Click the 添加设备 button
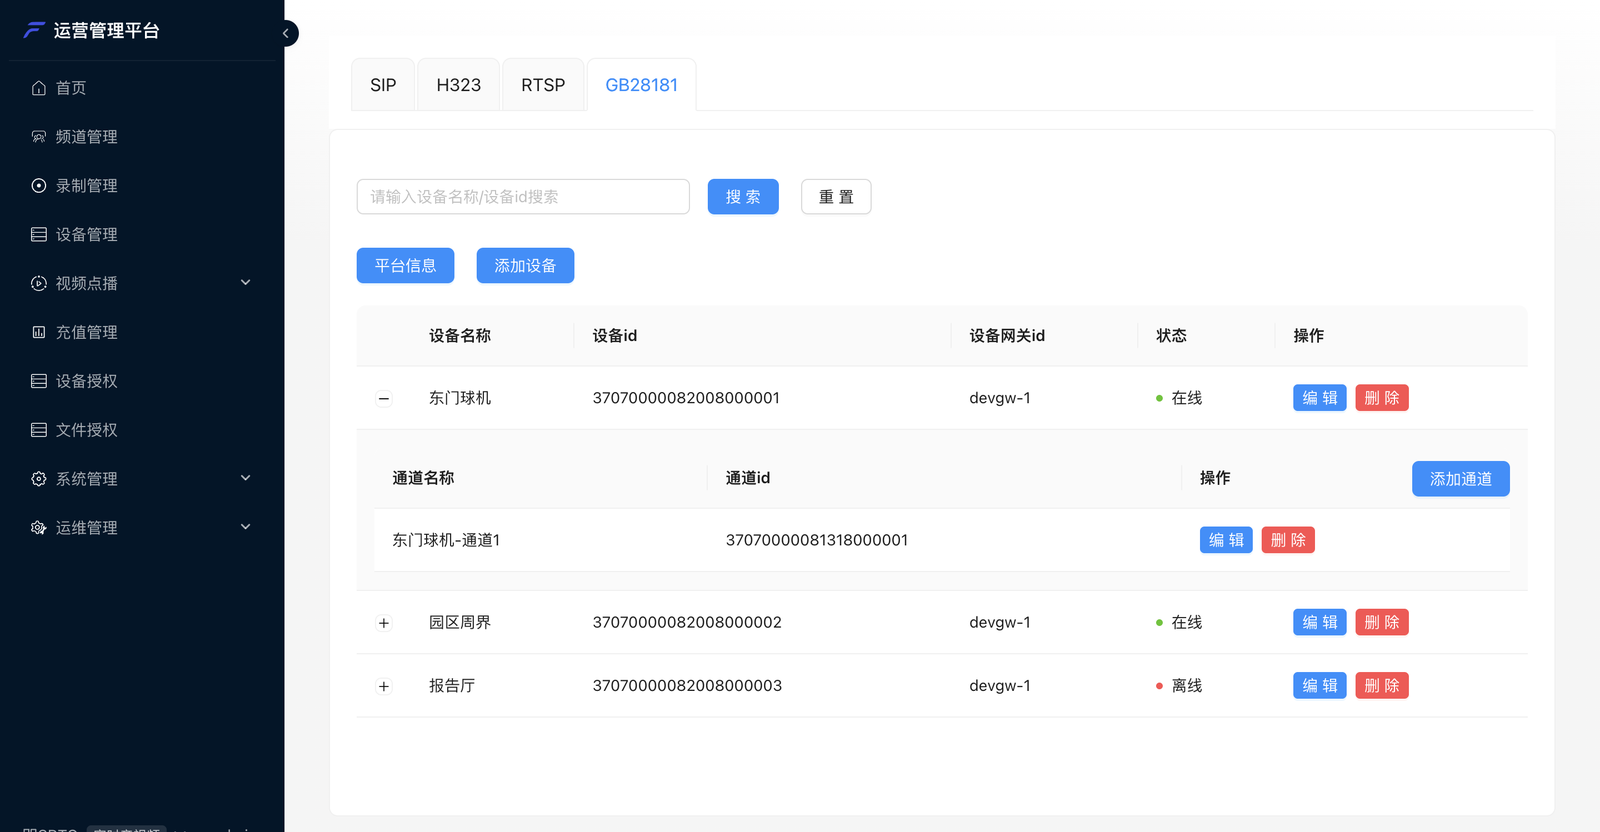Viewport: 1600px width, 832px height. point(526,266)
